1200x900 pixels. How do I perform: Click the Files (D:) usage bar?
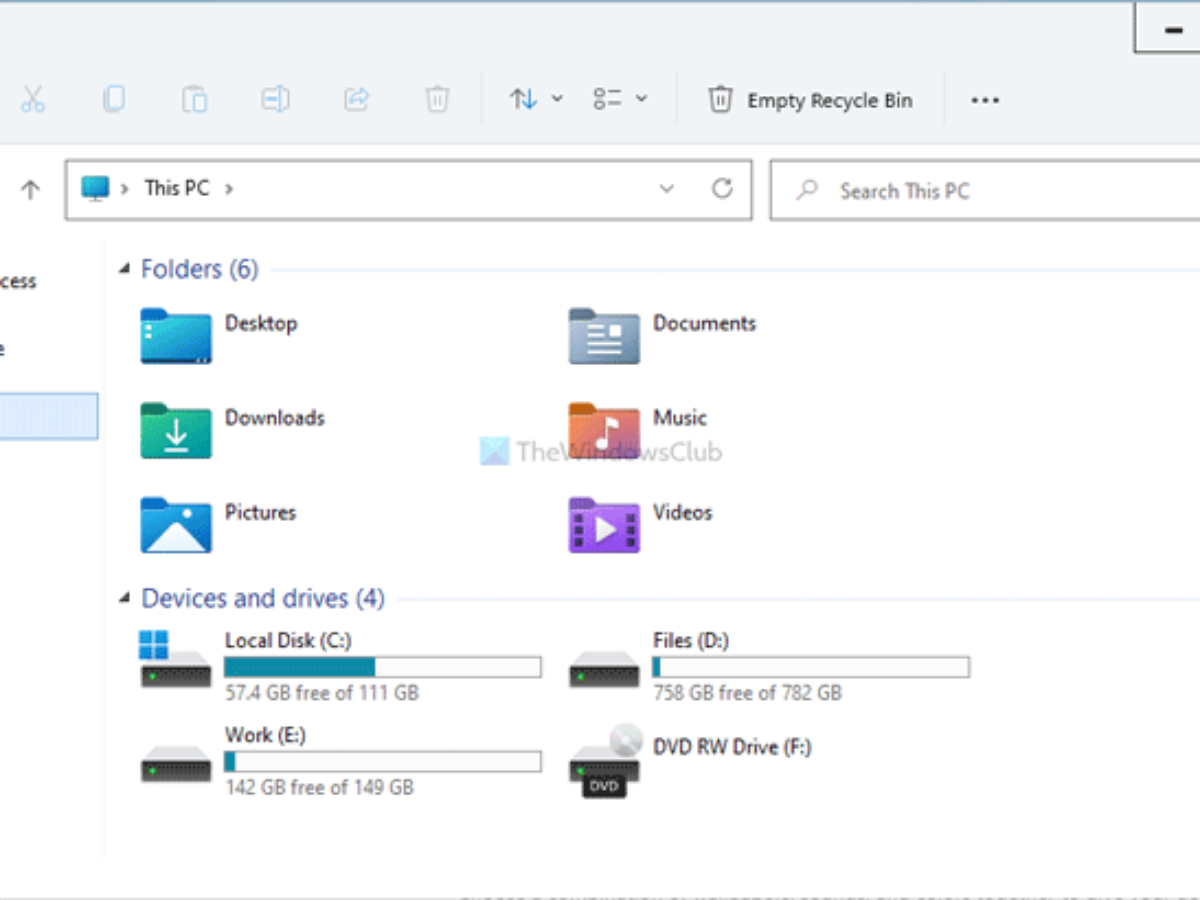pyautogui.click(x=811, y=667)
